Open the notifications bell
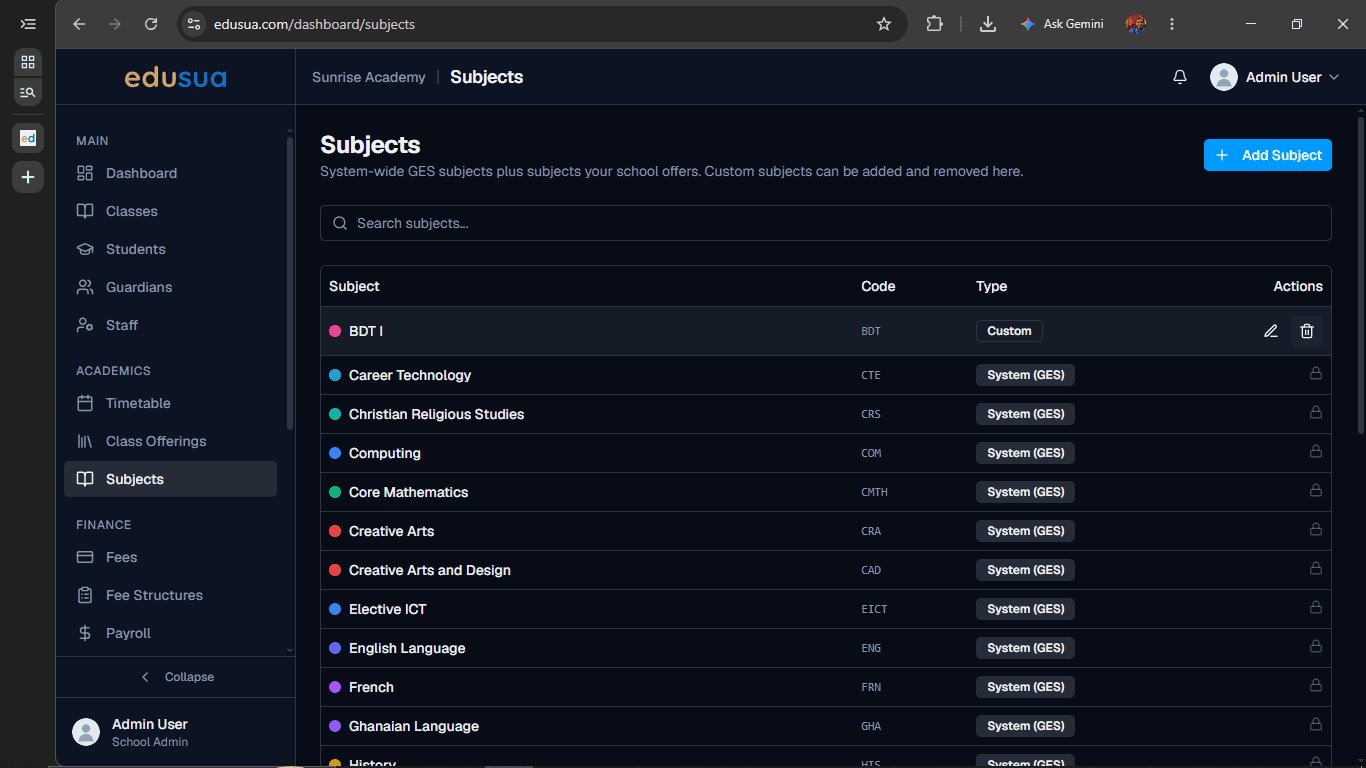Viewport: 1366px width, 768px height. 1180,77
